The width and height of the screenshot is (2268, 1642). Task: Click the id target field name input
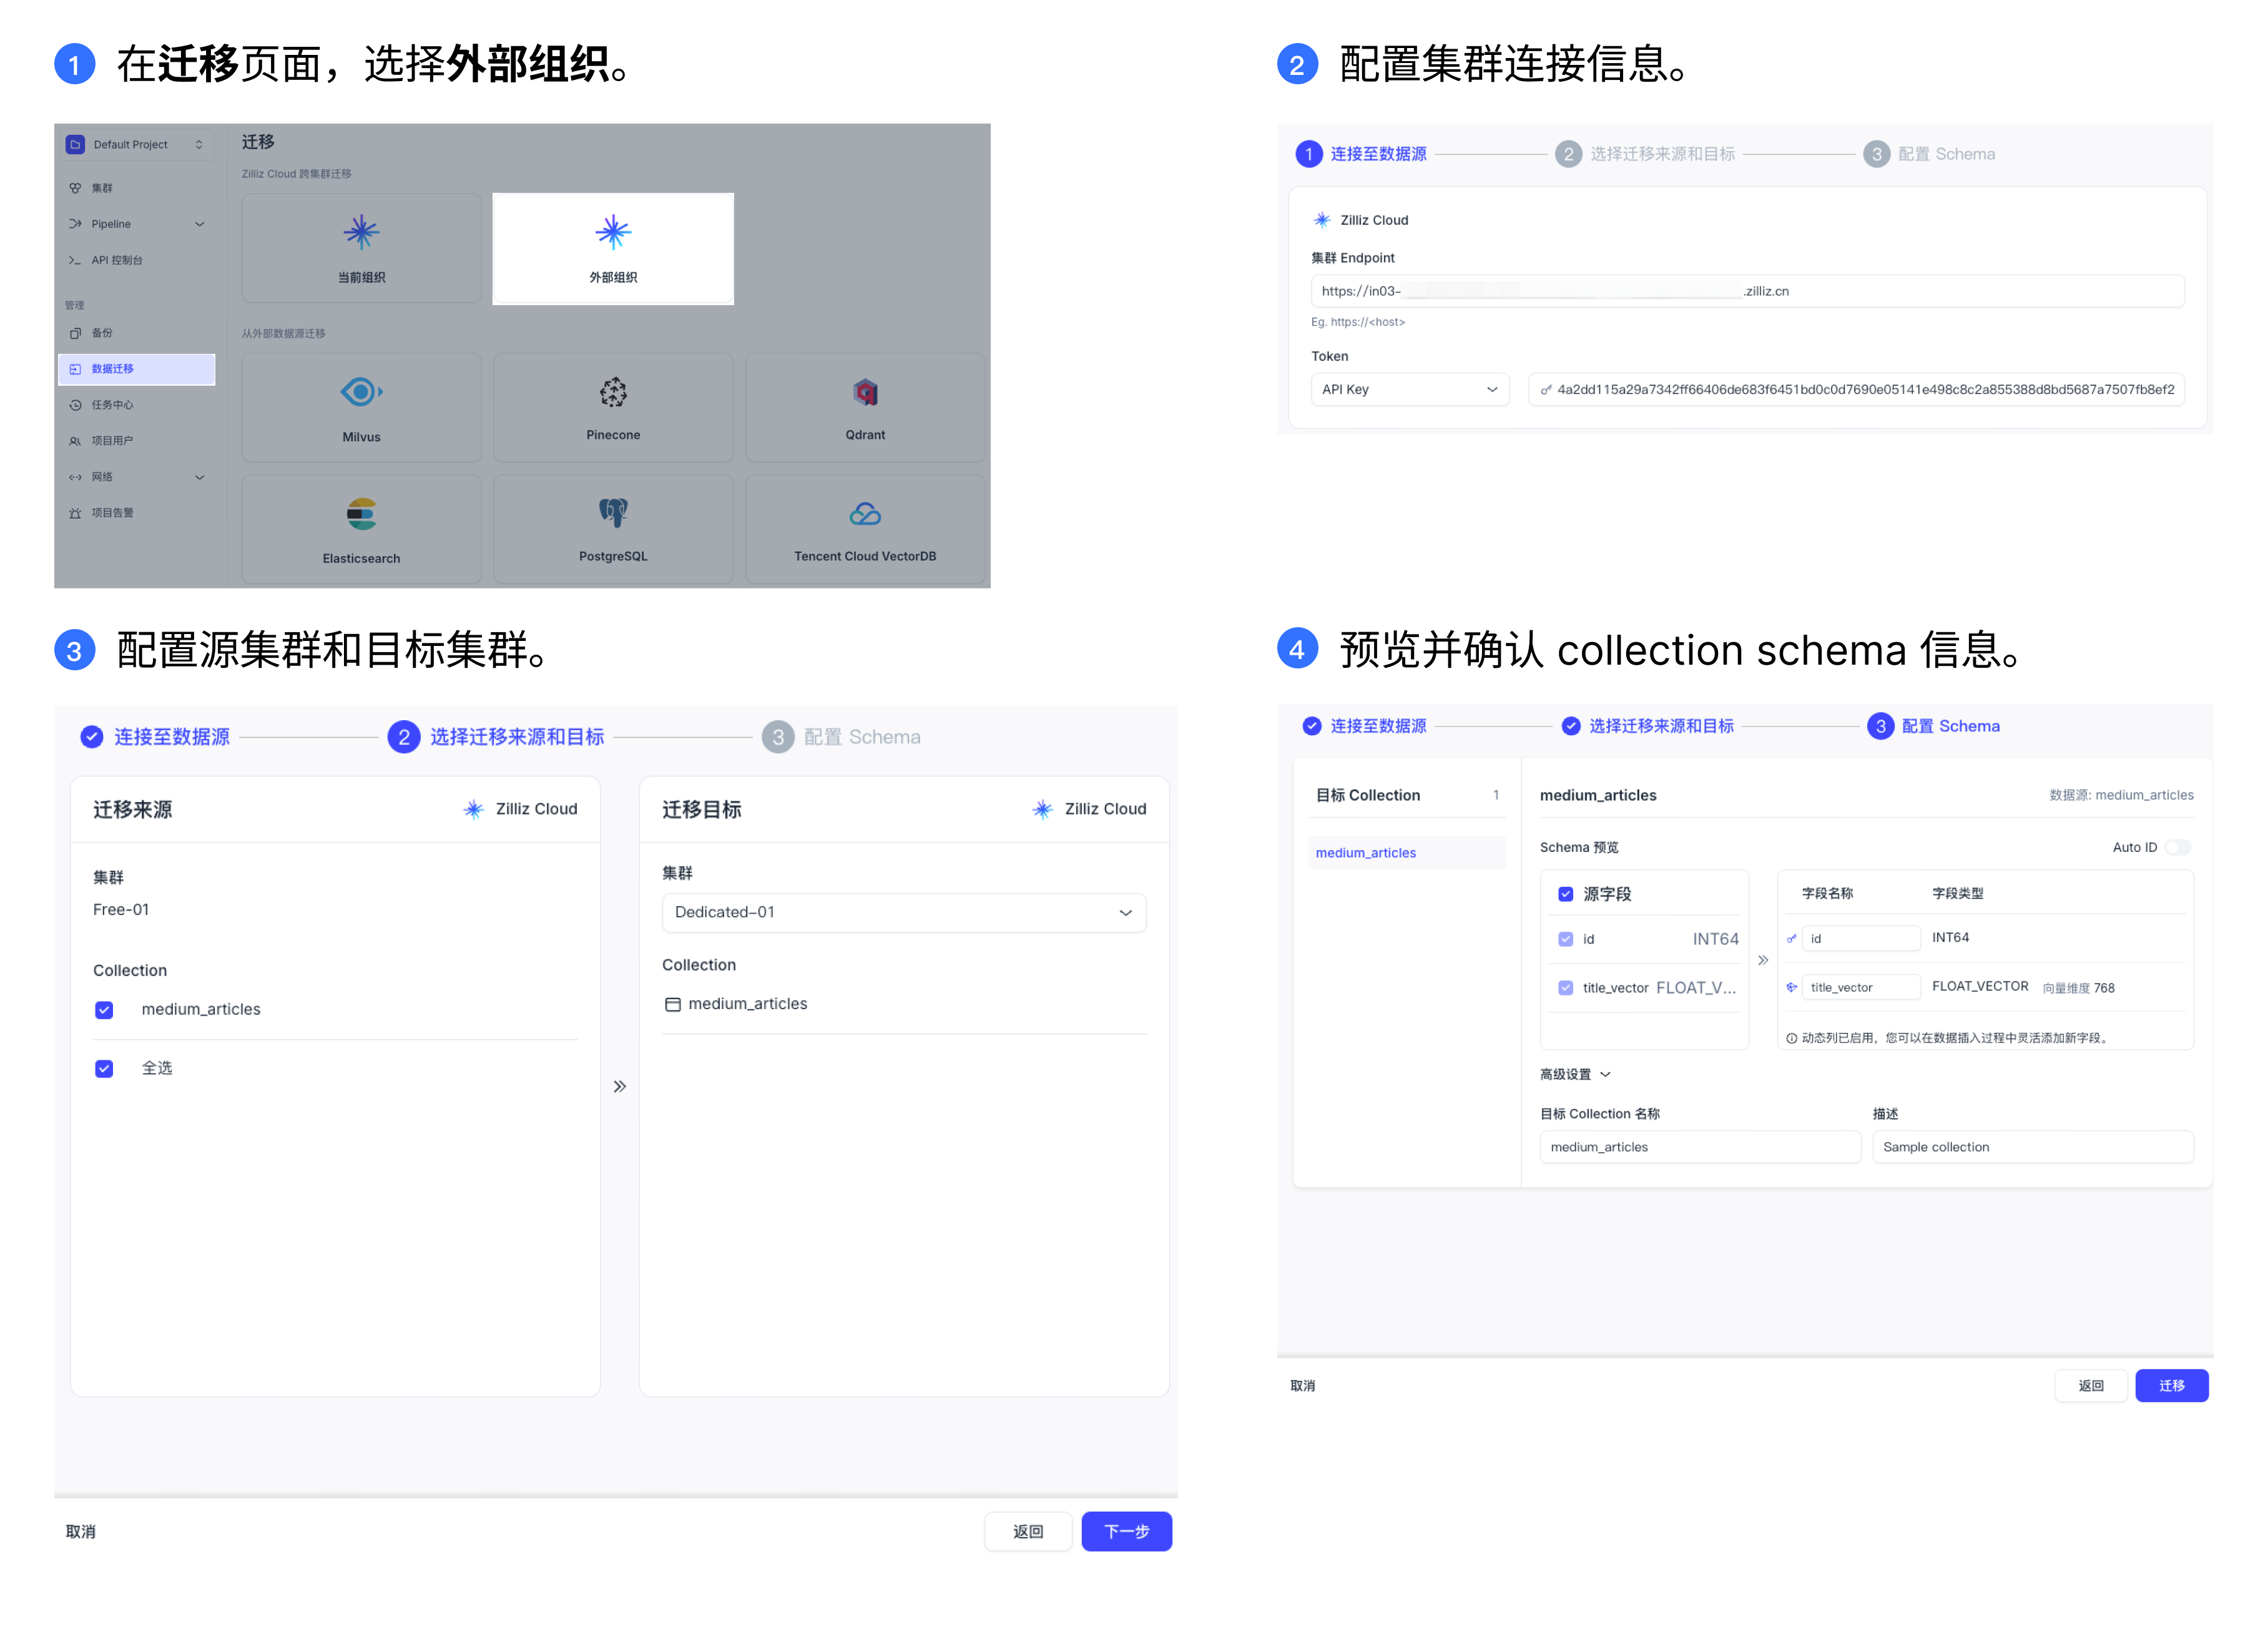tap(1861, 939)
